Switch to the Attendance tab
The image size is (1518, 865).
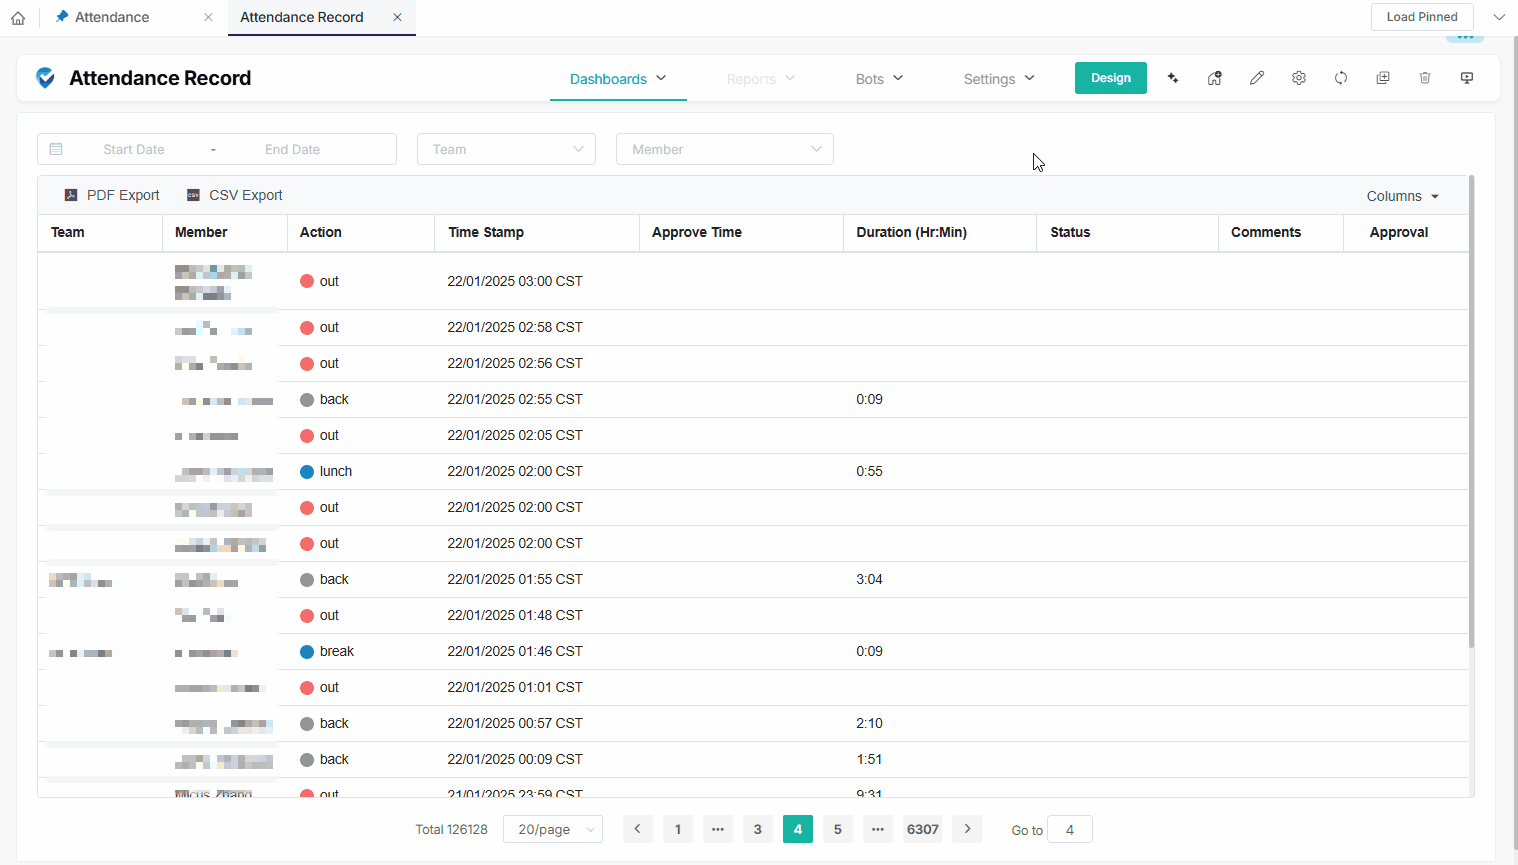click(112, 17)
